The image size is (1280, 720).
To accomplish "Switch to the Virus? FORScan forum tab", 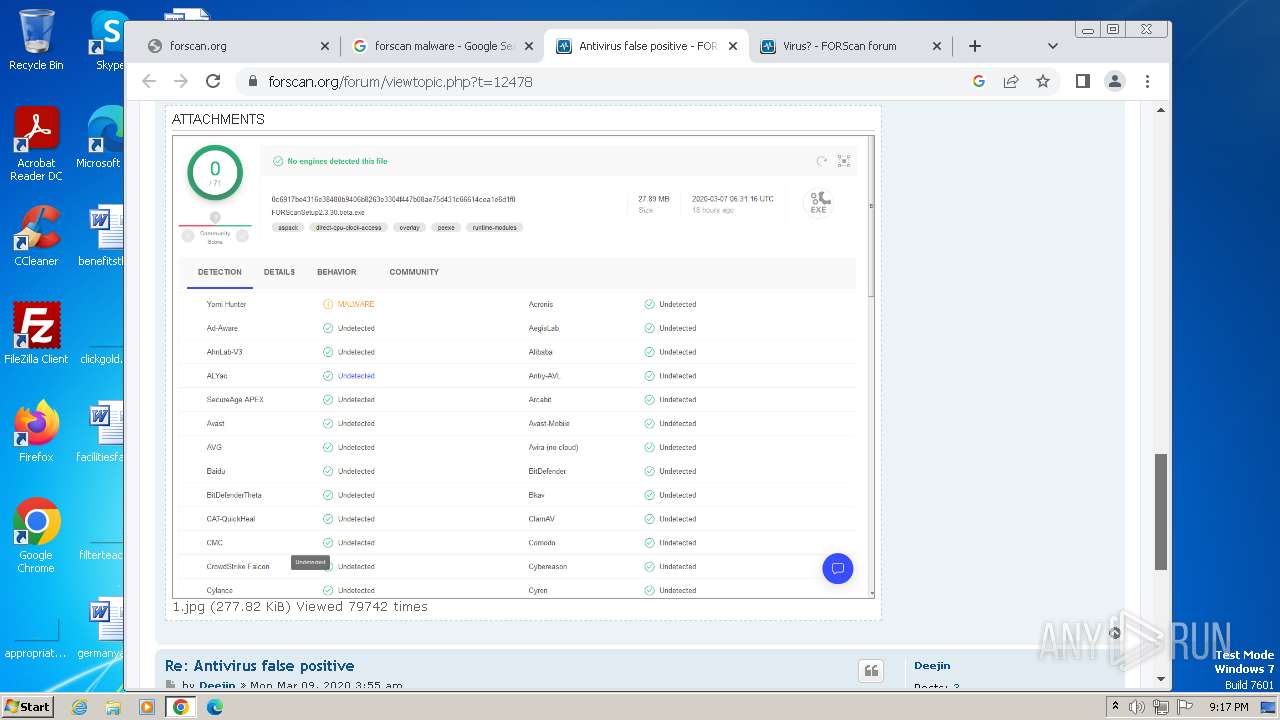I will (852, 46).
